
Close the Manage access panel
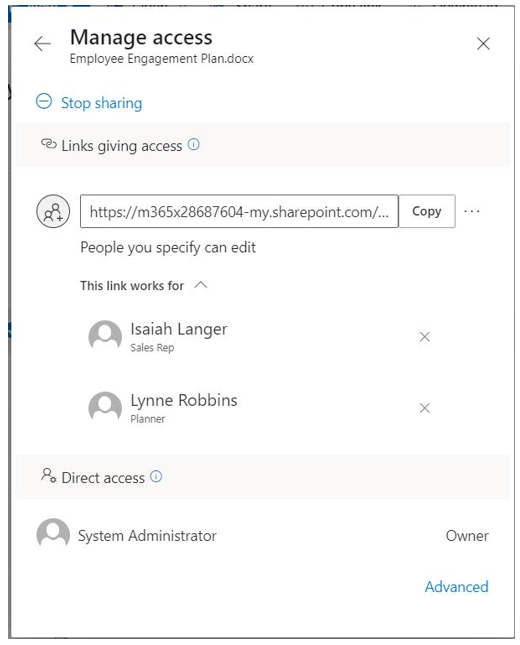coord(483,44)
